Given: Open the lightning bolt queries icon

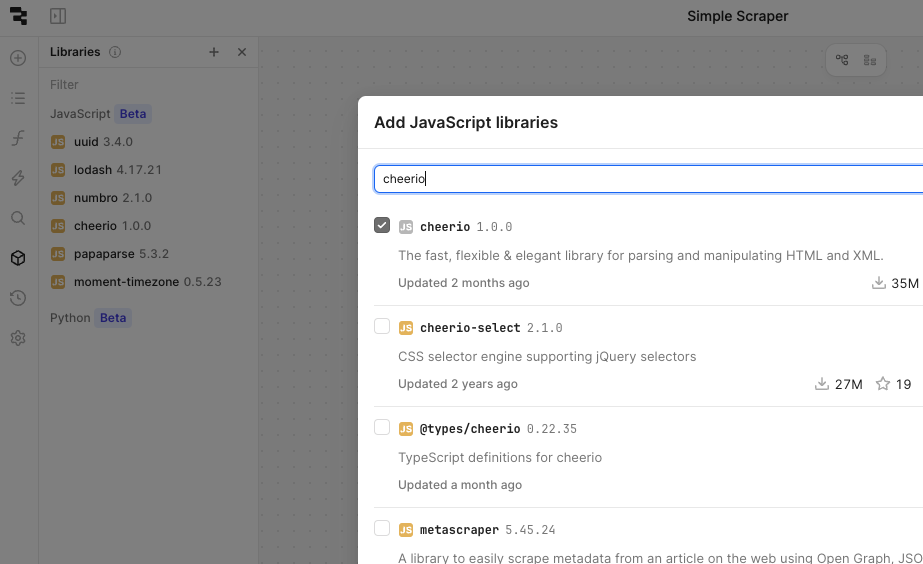Looking at the screenshot, I should [18, 178].
